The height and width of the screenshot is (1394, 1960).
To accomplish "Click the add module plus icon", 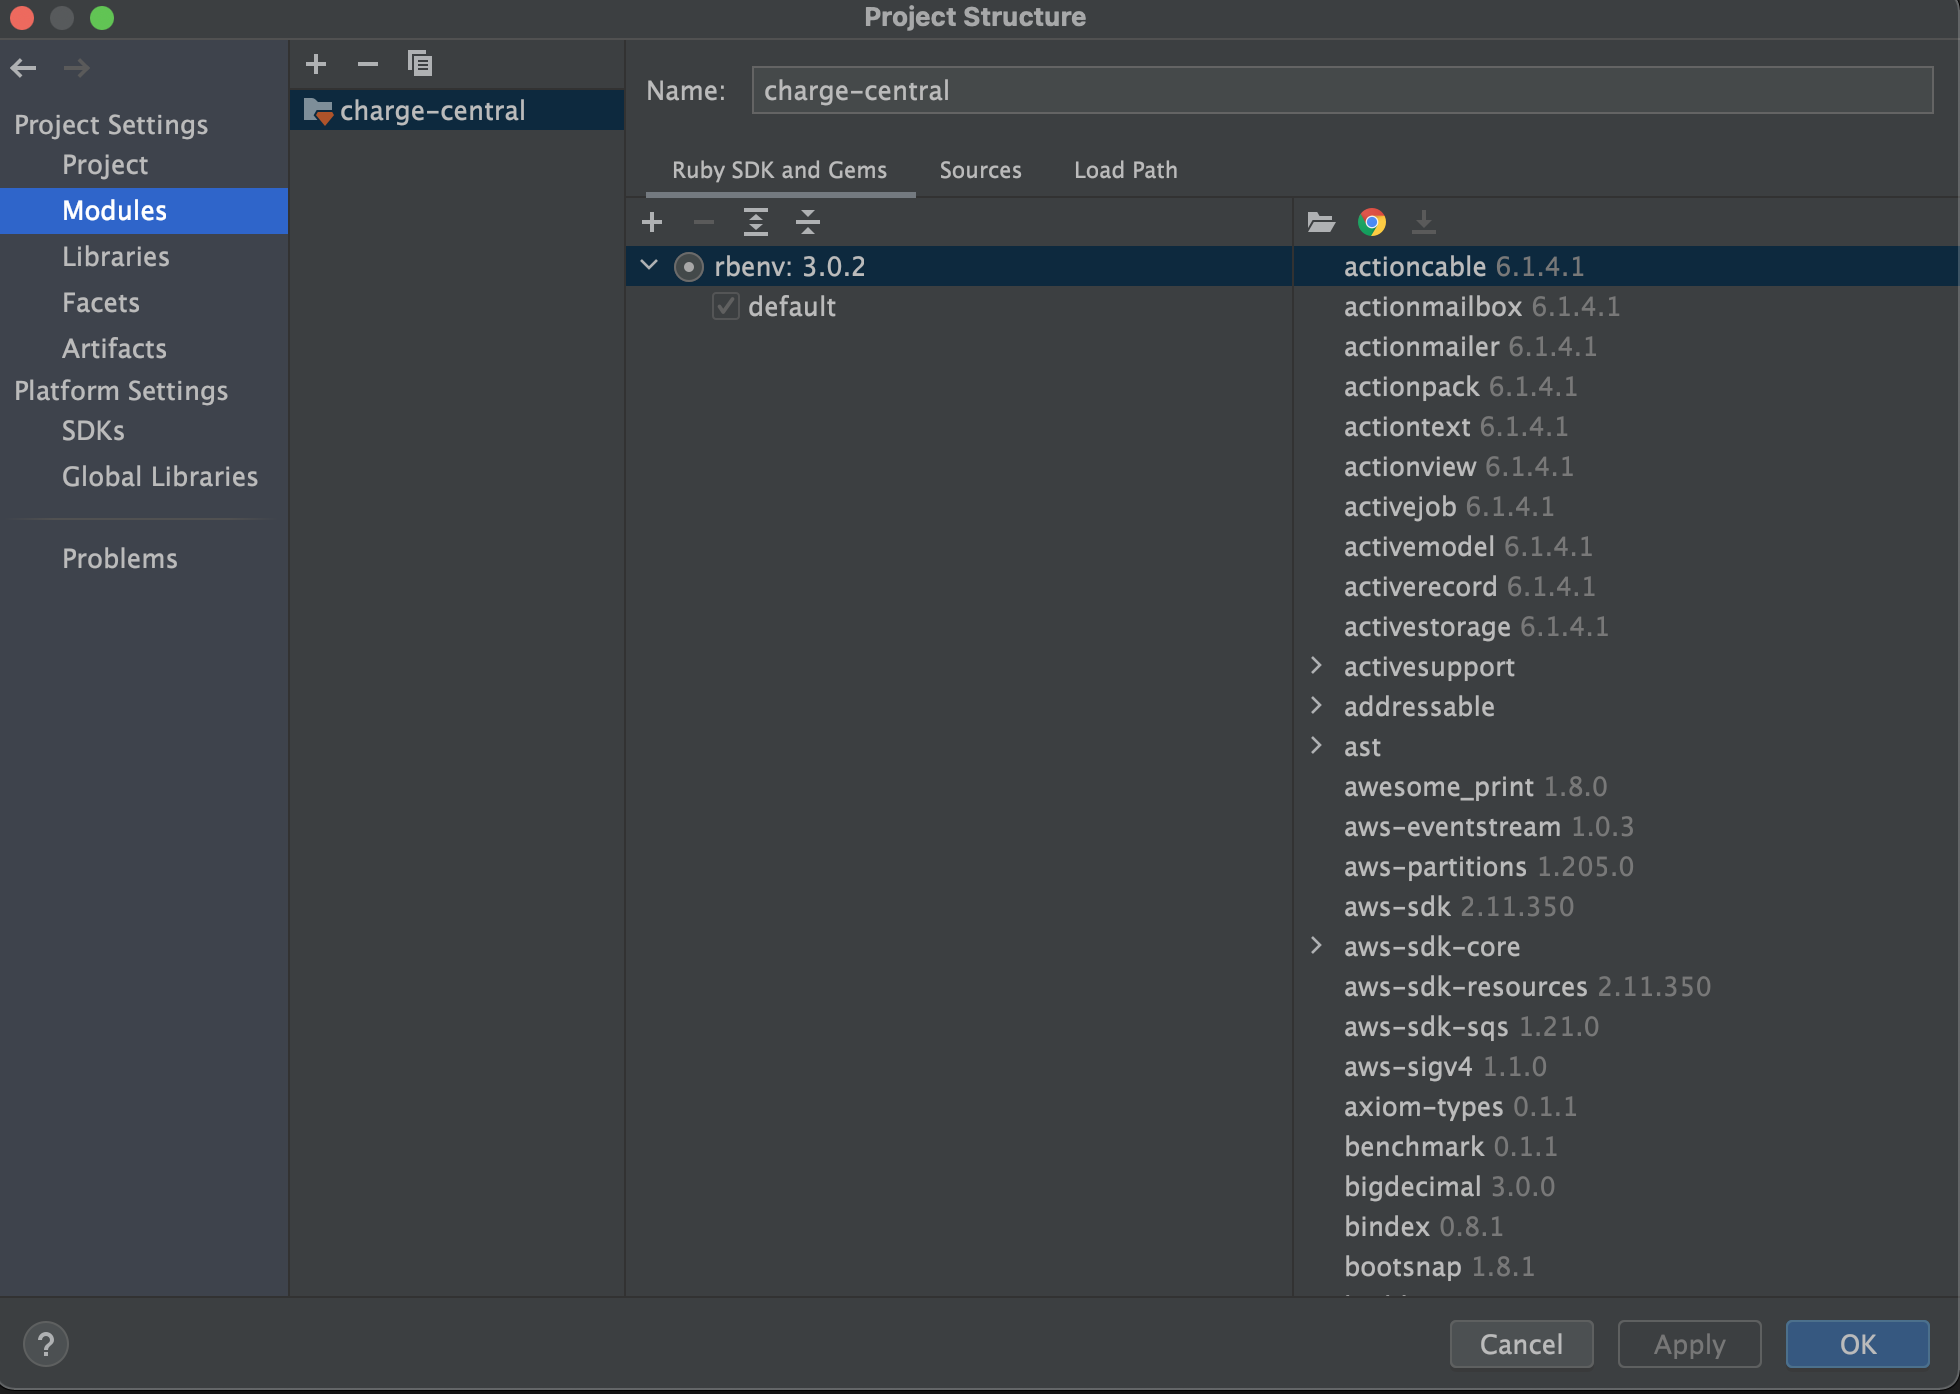I will coord(314,62).
